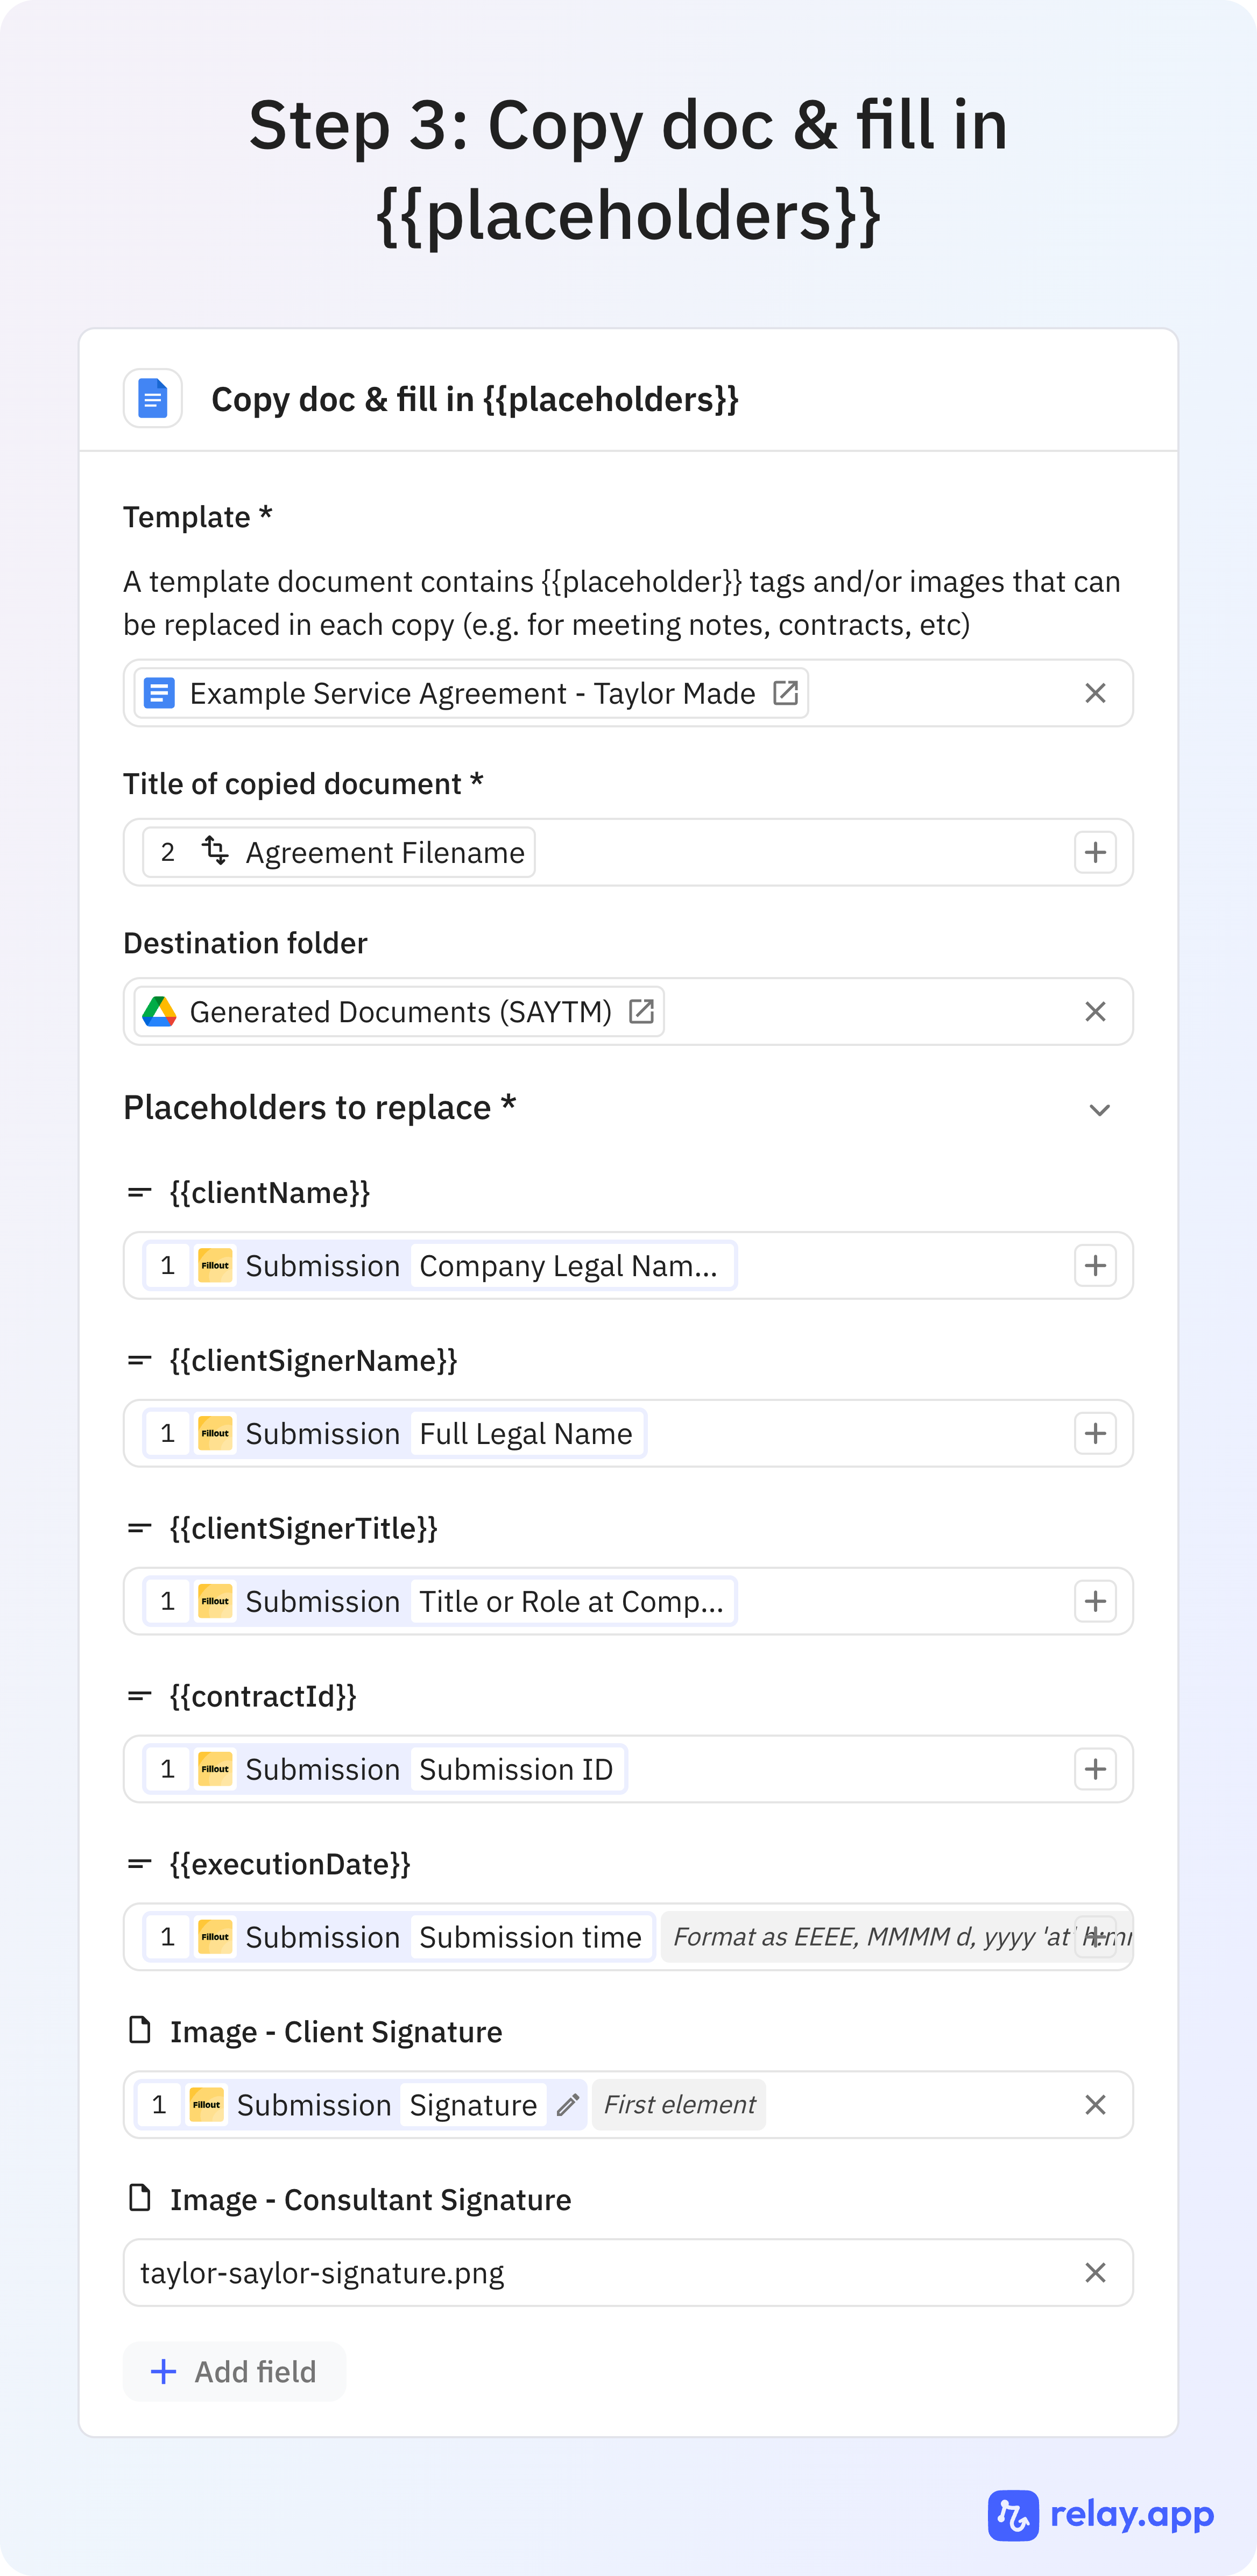Image resolution: width=1257 pixels, height=2576 pixels.
Task: Click the Signature chip in Client Signature
Action: click(x=473, y=2105)
